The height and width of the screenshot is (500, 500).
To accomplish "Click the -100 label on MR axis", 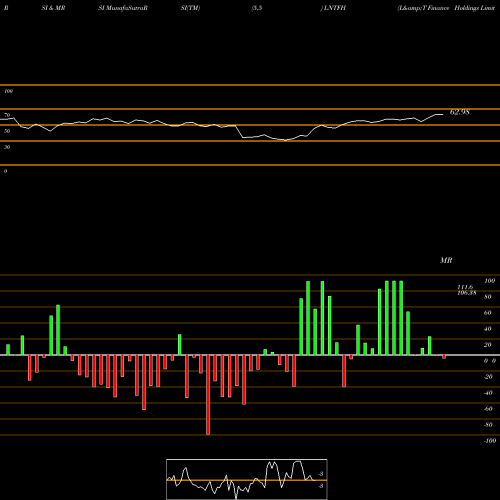I will (489, 441).
